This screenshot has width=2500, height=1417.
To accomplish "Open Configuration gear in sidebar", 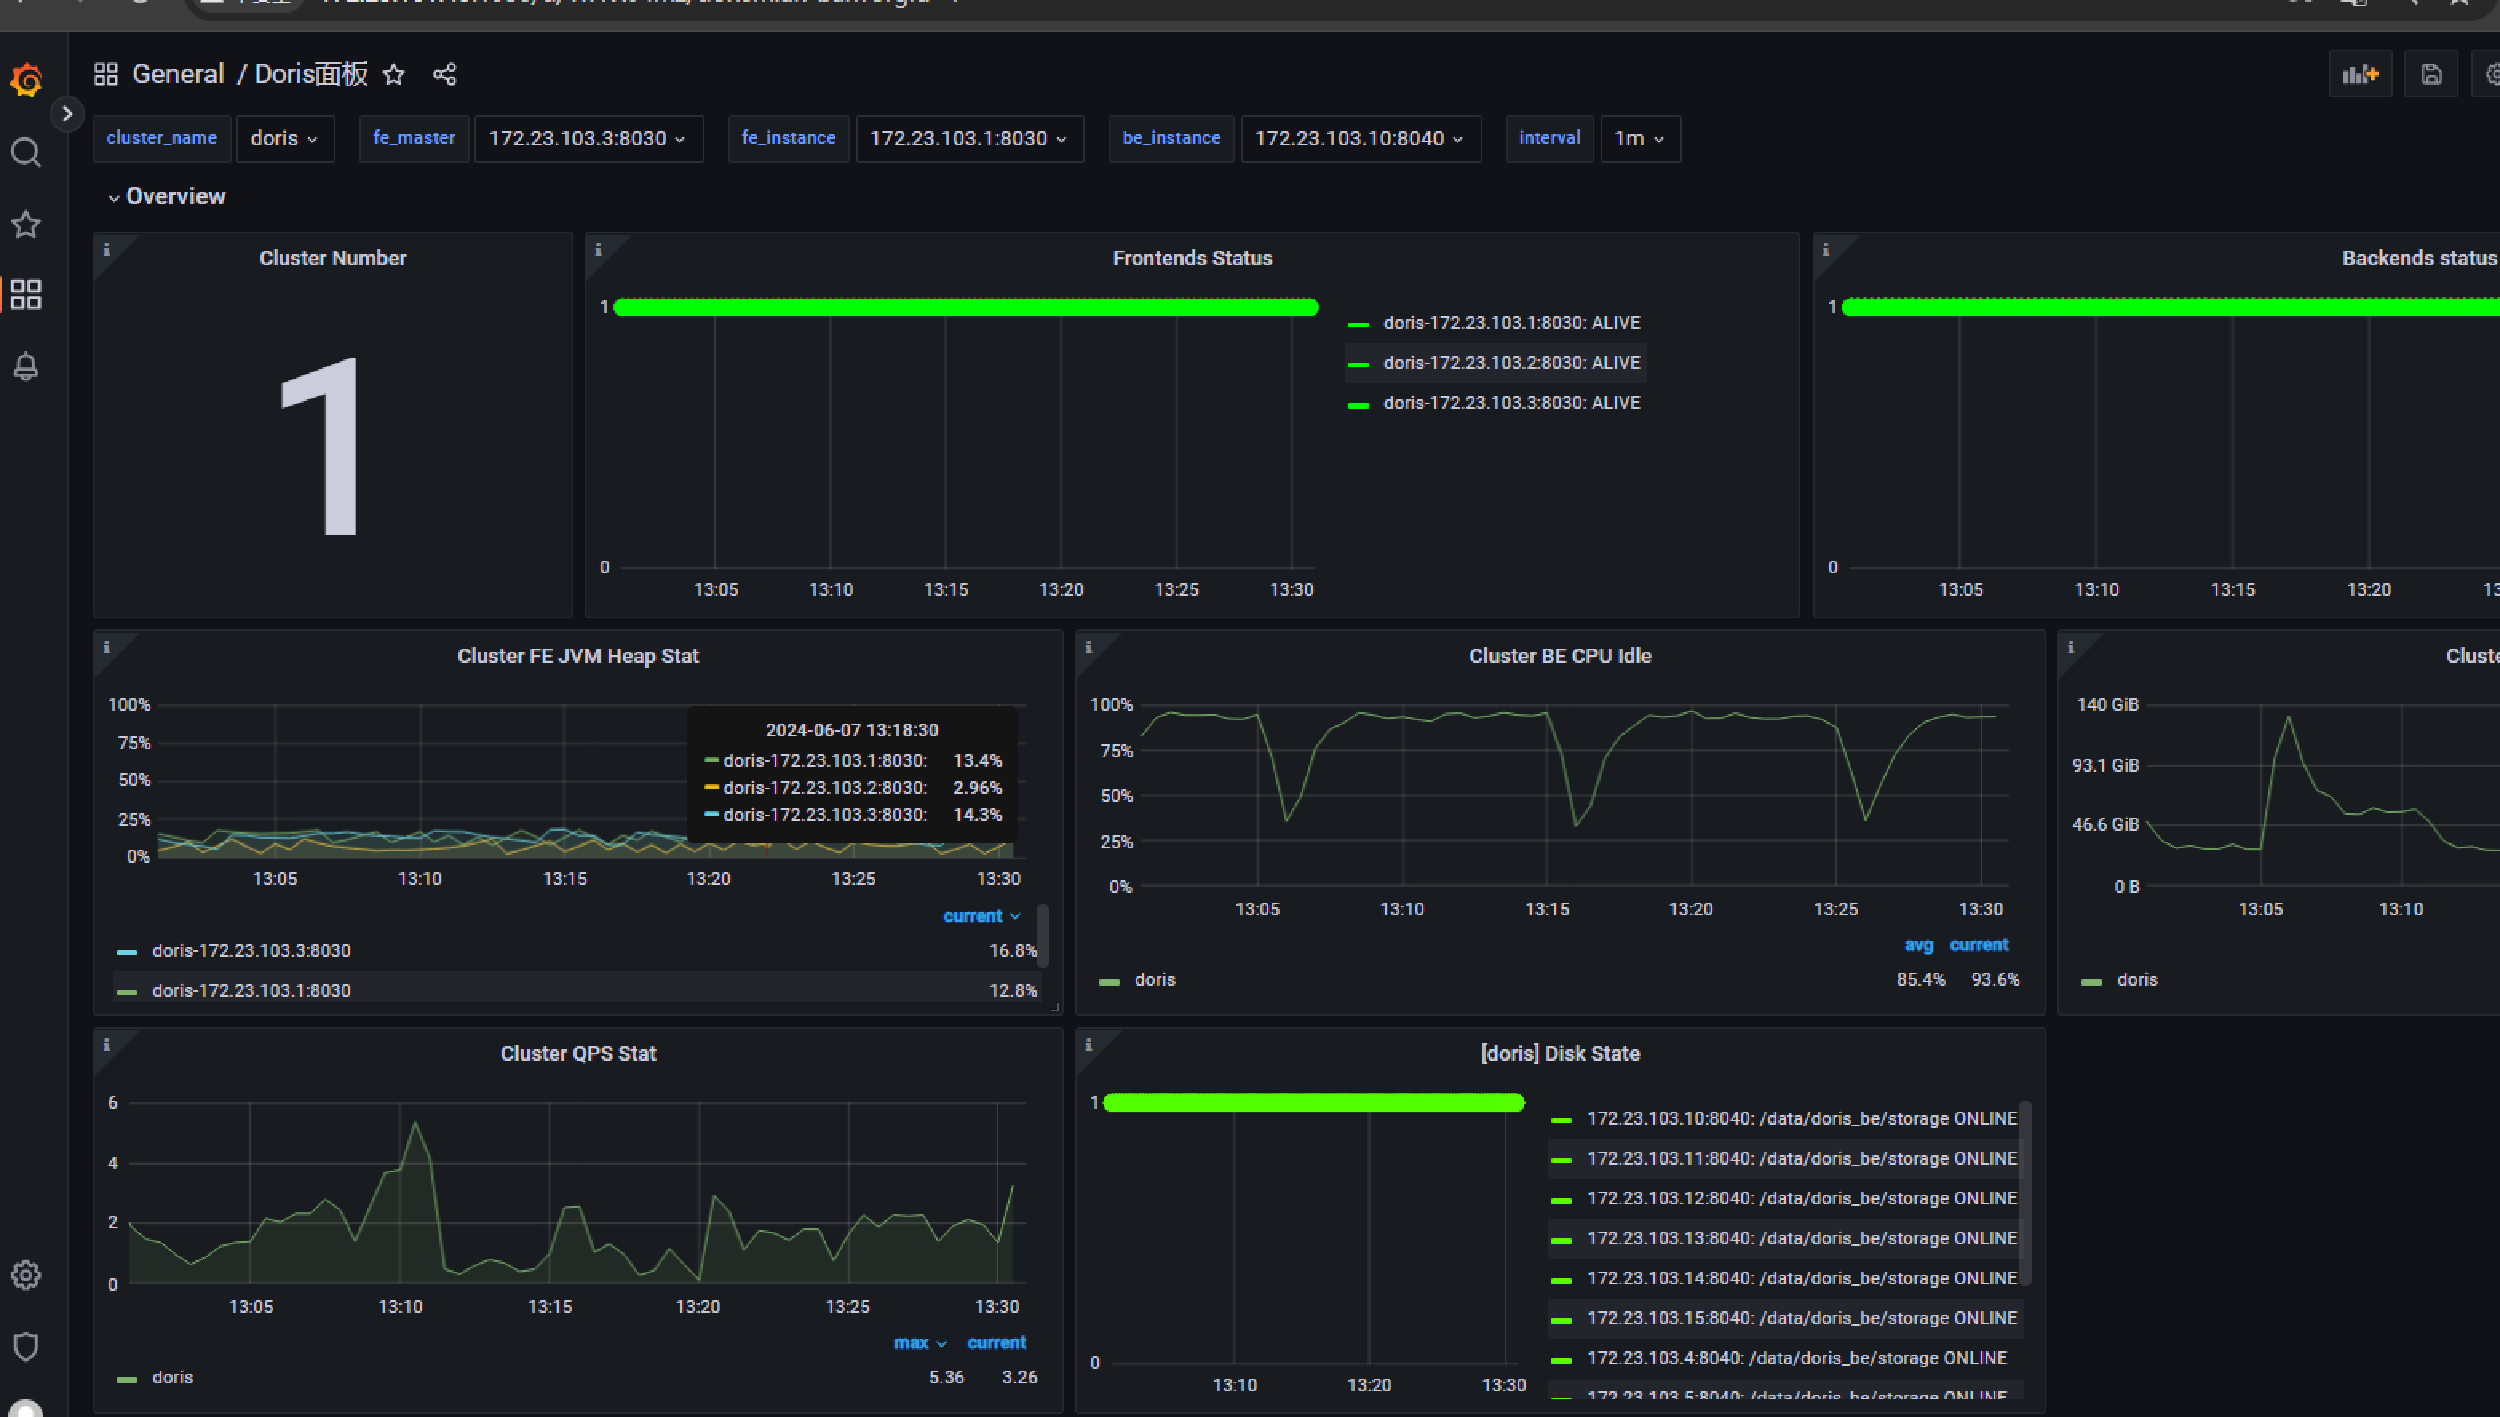I will click(x=26, y=1274).
